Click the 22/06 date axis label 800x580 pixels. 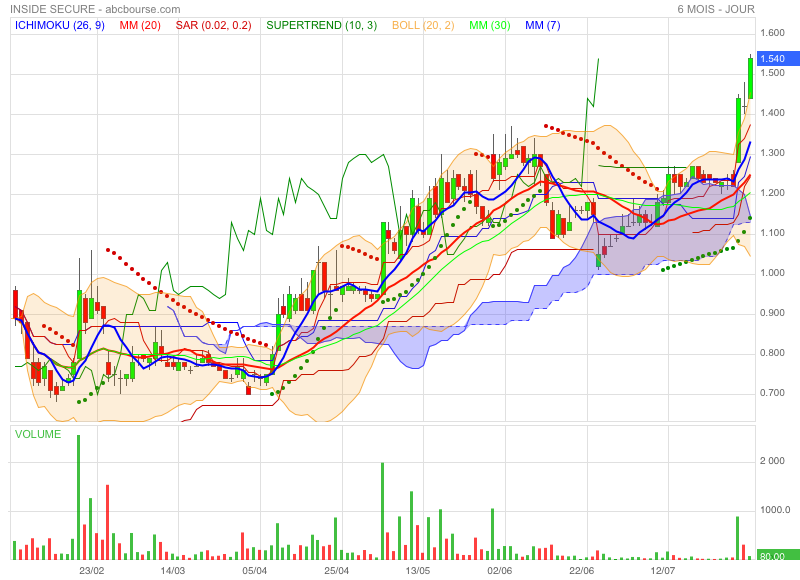582,570
